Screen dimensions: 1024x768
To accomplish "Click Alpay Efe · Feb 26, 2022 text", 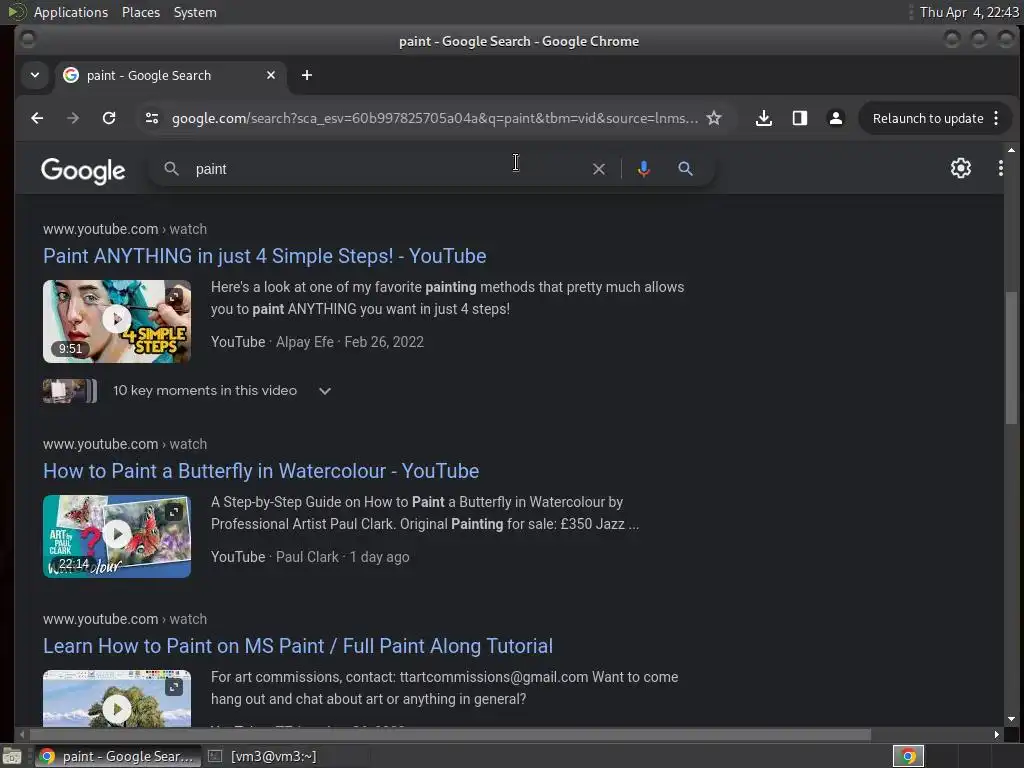I will click(x=350, y=342).
